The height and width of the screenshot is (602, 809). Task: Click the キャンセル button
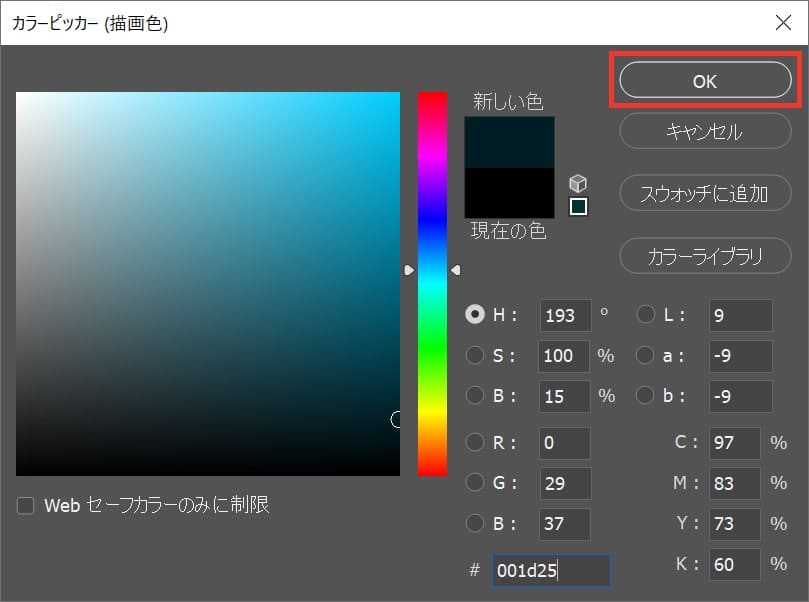pyautogui.click(x=705, y=131)
